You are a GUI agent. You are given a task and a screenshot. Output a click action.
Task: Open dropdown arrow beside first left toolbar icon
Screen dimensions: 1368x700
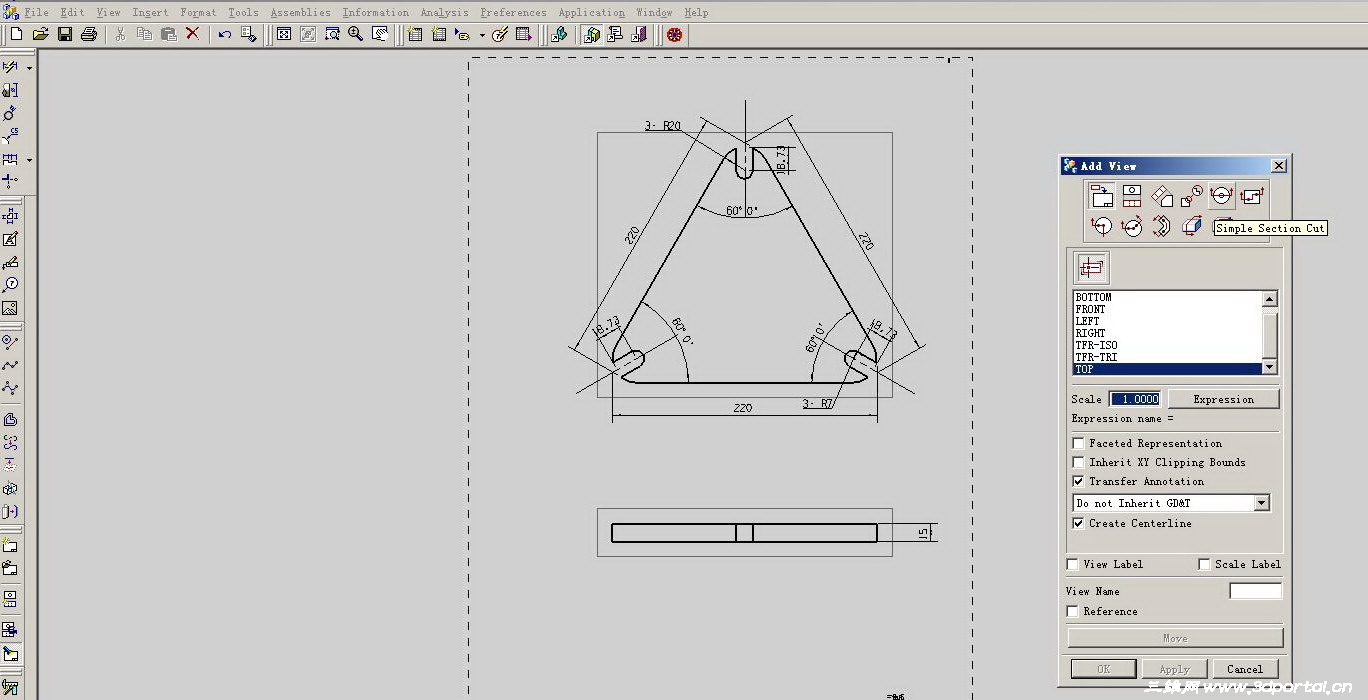pyautogui.click(x=29, y=68)
